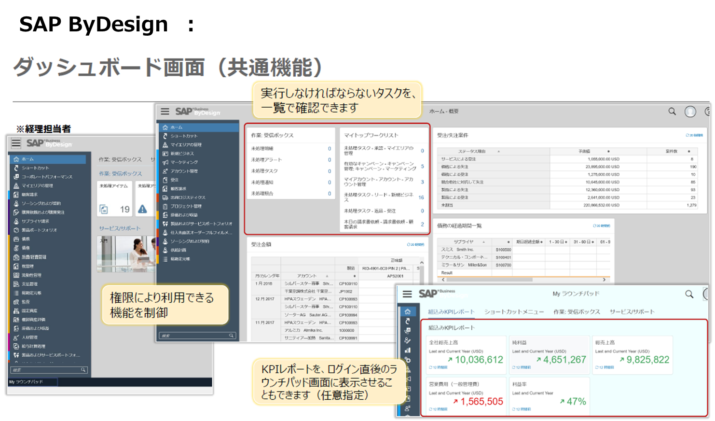
Task: Click 1,565,505 KPI tile value
Action: 482,401
